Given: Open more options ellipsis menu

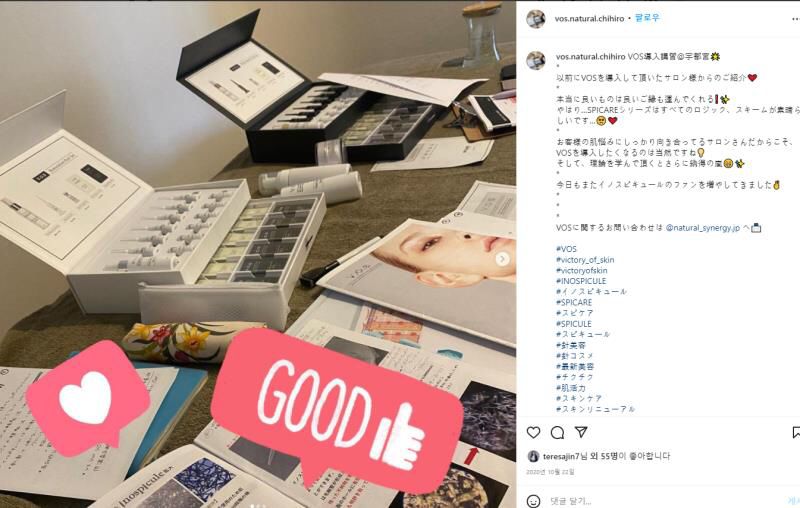Looking at the screenshot, I should pos(796,19).
